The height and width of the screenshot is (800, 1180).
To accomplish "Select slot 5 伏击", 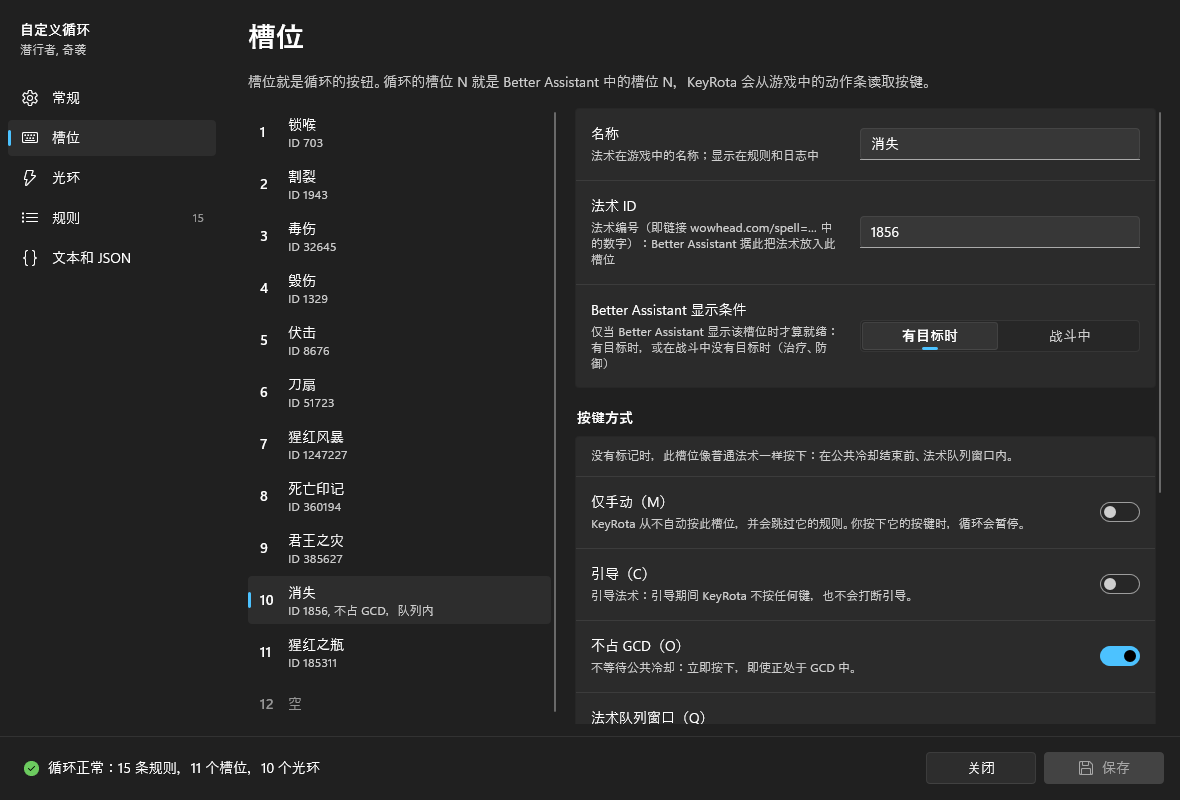I will pyautogui.click(x=400, y=341).
